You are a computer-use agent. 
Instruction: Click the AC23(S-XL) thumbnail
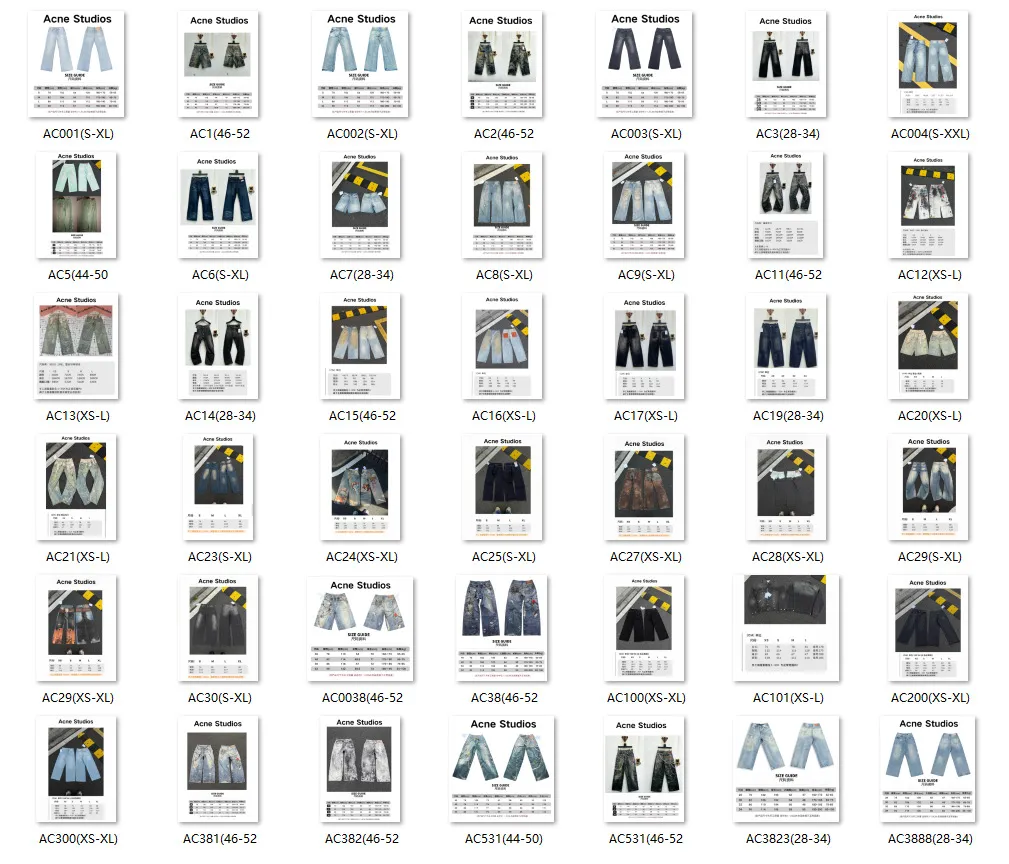pos(218,487)
